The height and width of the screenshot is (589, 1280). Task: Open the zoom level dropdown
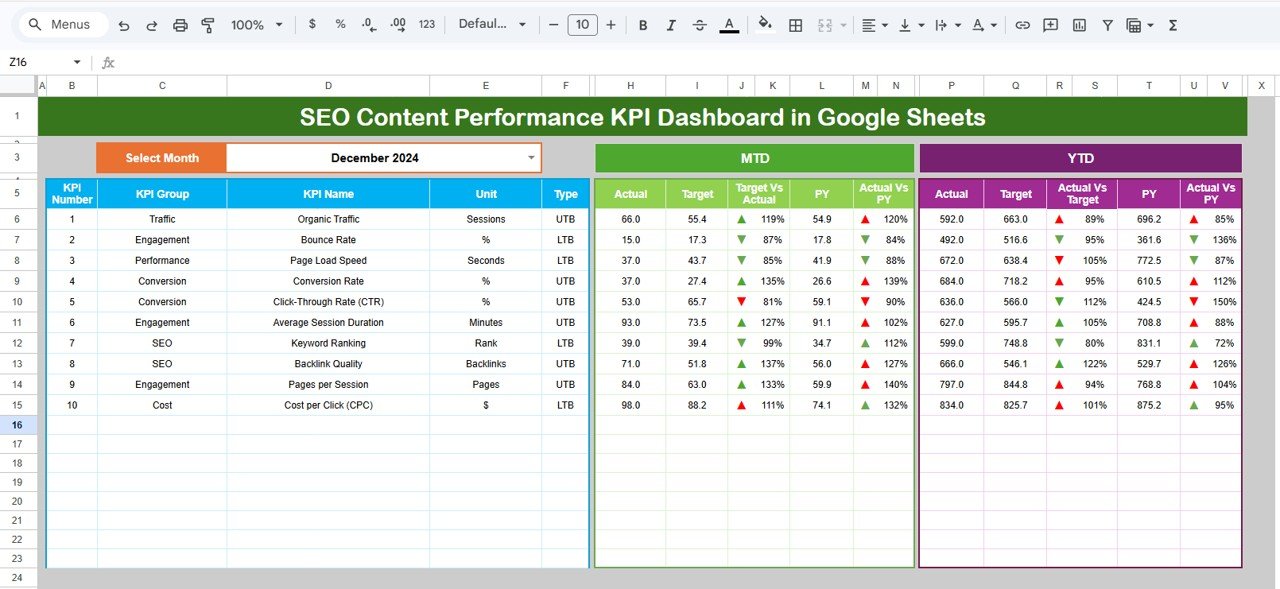point(255,24)
